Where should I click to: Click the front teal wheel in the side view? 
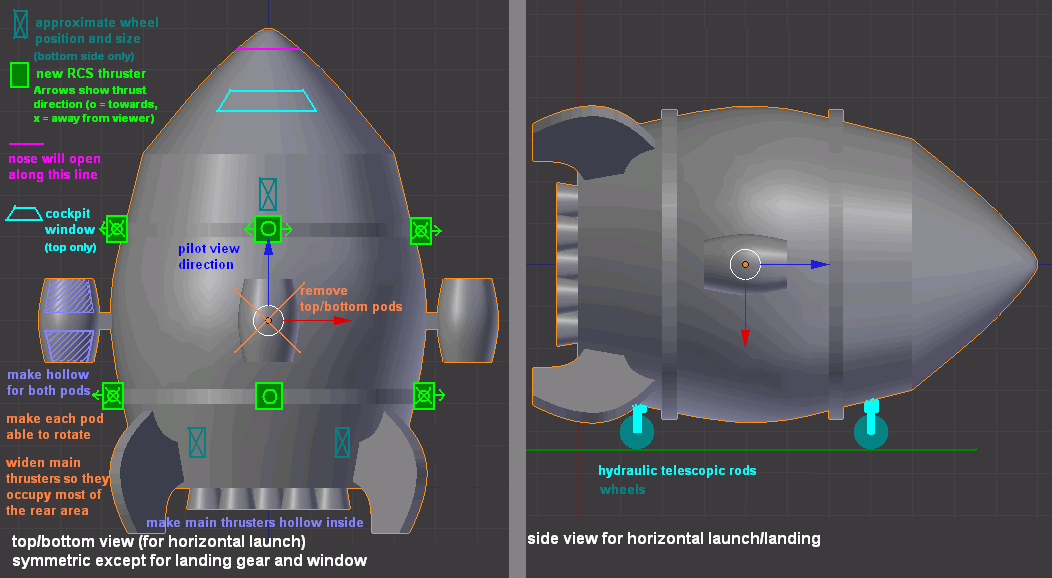(871, 432)
